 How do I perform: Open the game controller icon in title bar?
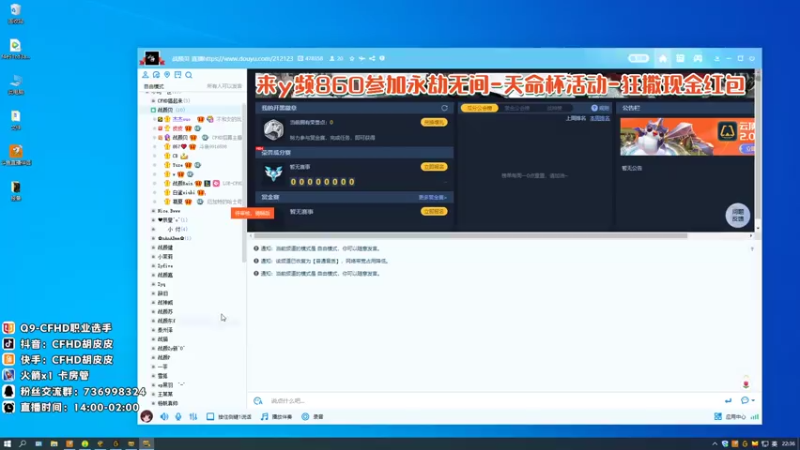[697, 59]
